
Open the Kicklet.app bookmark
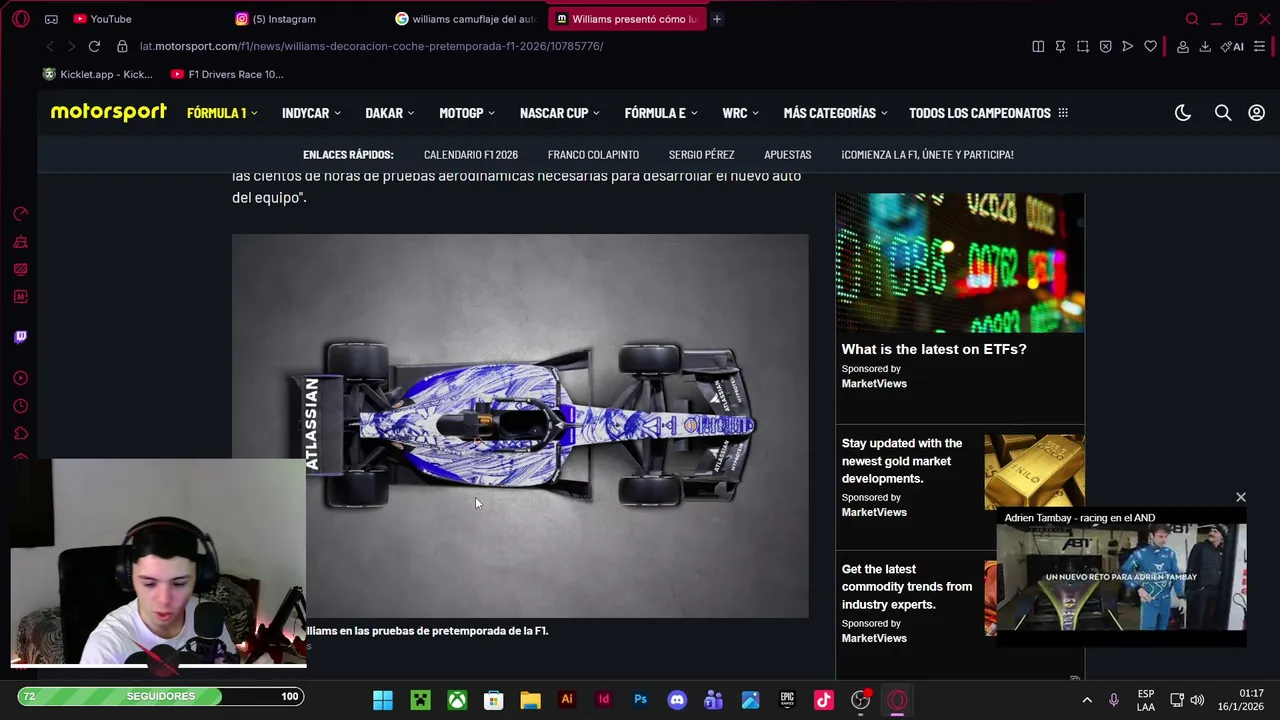pyautogui.click(x=98, y=74)
